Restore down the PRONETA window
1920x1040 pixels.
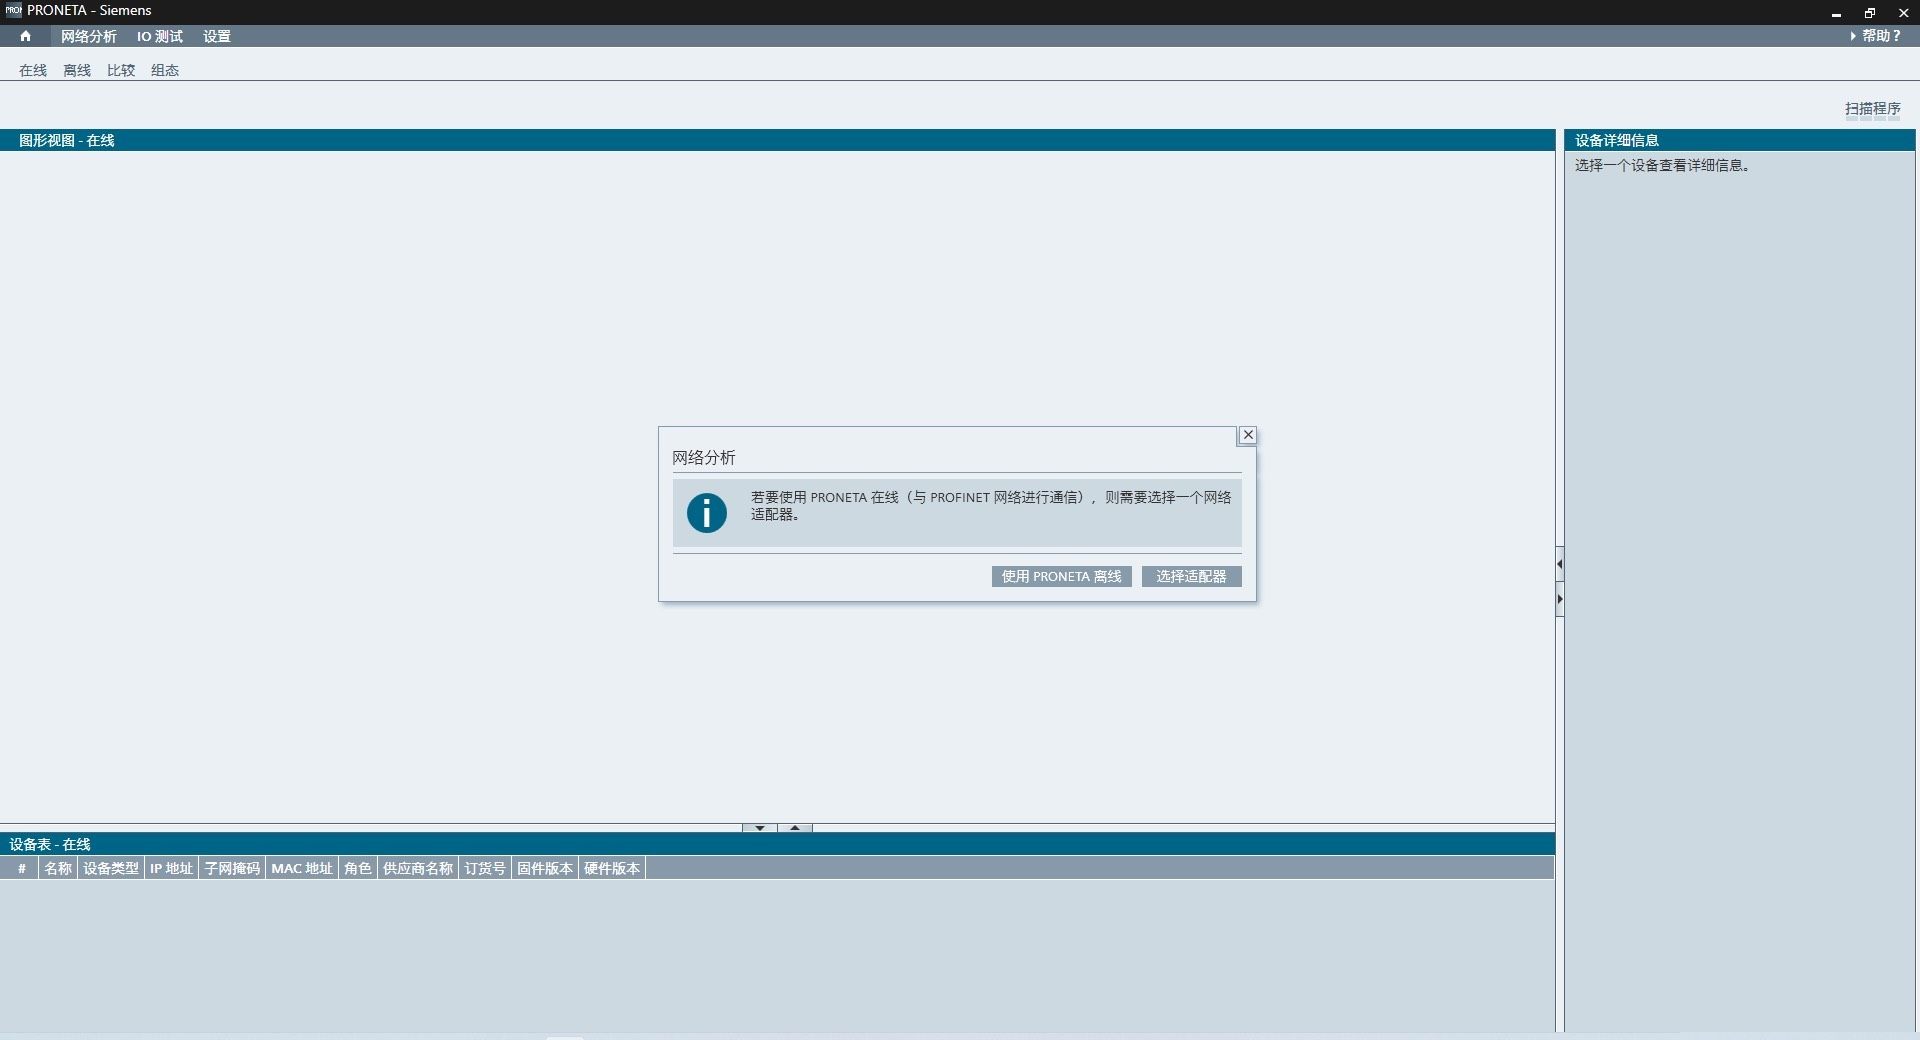[x=1870, y=13]
